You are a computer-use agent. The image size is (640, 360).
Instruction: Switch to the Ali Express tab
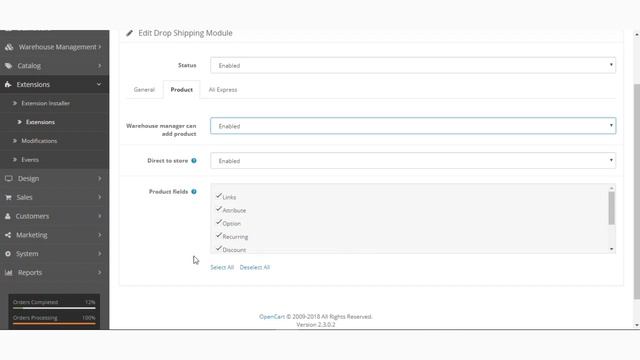tap(223, 89)
